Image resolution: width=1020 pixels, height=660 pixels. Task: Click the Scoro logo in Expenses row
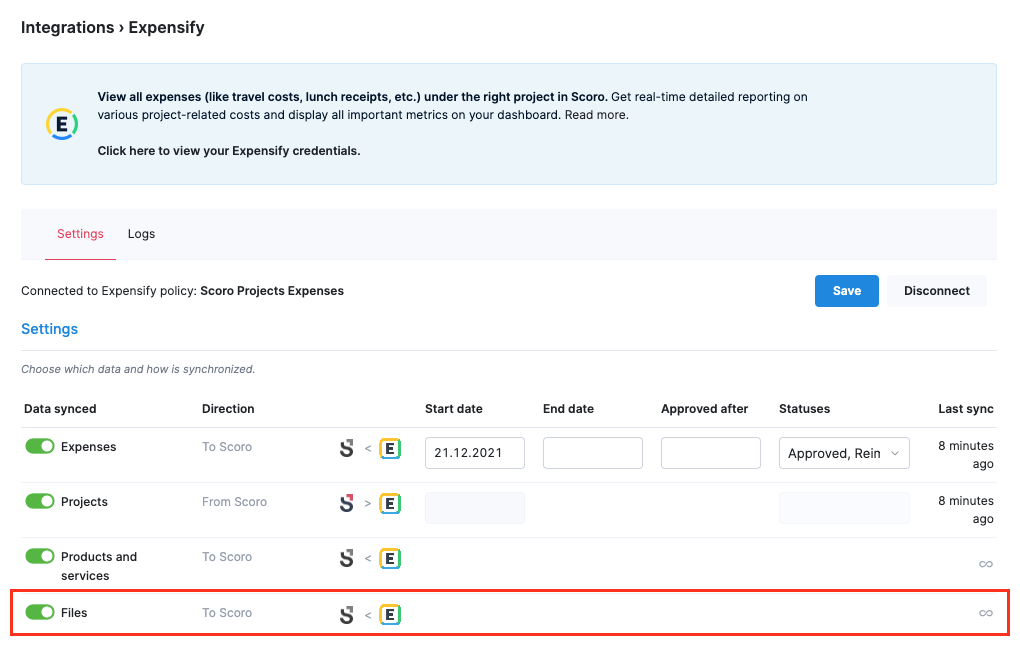pyautogui.click(x=347, y=448)
